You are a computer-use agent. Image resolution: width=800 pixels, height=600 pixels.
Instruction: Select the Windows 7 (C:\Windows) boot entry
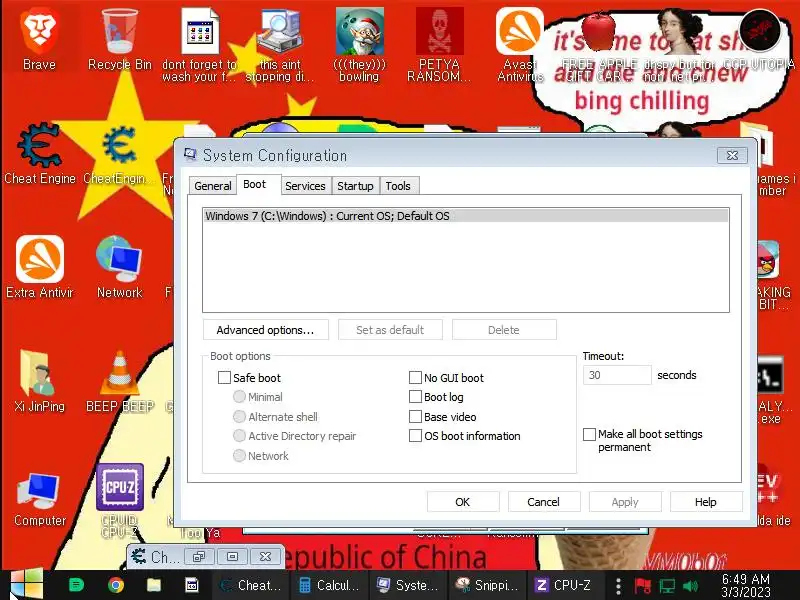[466, 216]
